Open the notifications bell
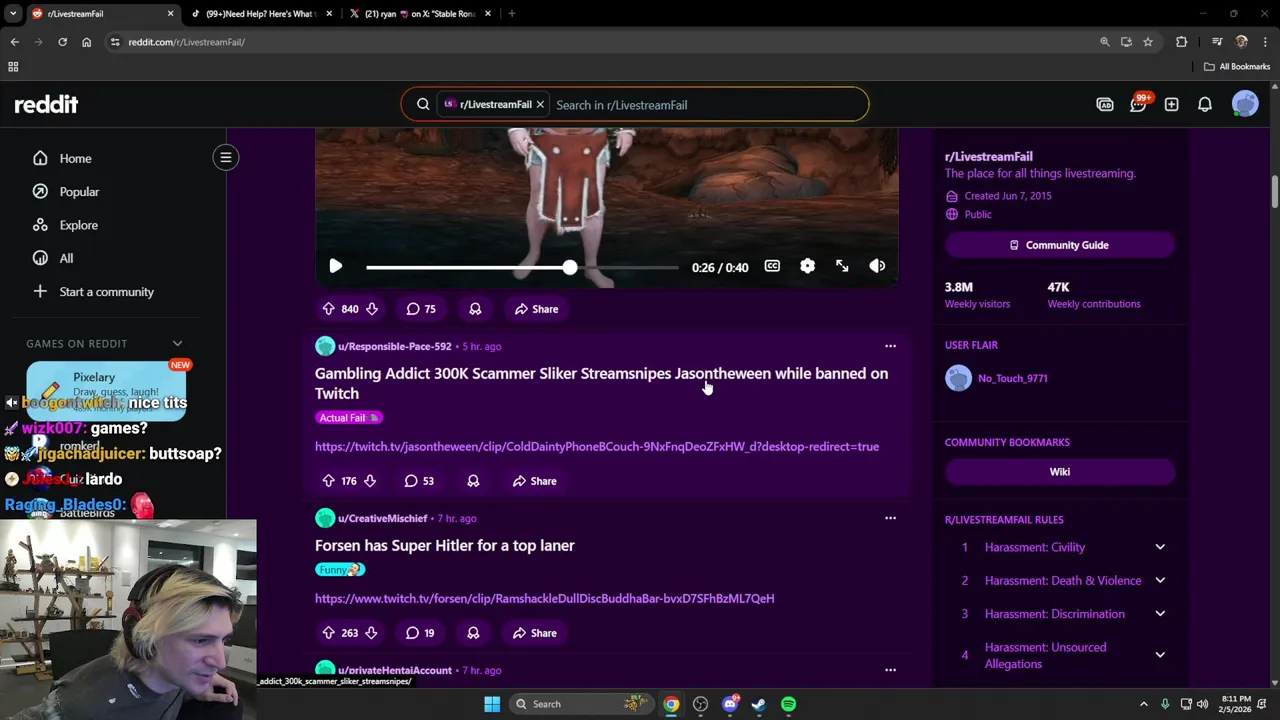 click(x=1205, y=104)
